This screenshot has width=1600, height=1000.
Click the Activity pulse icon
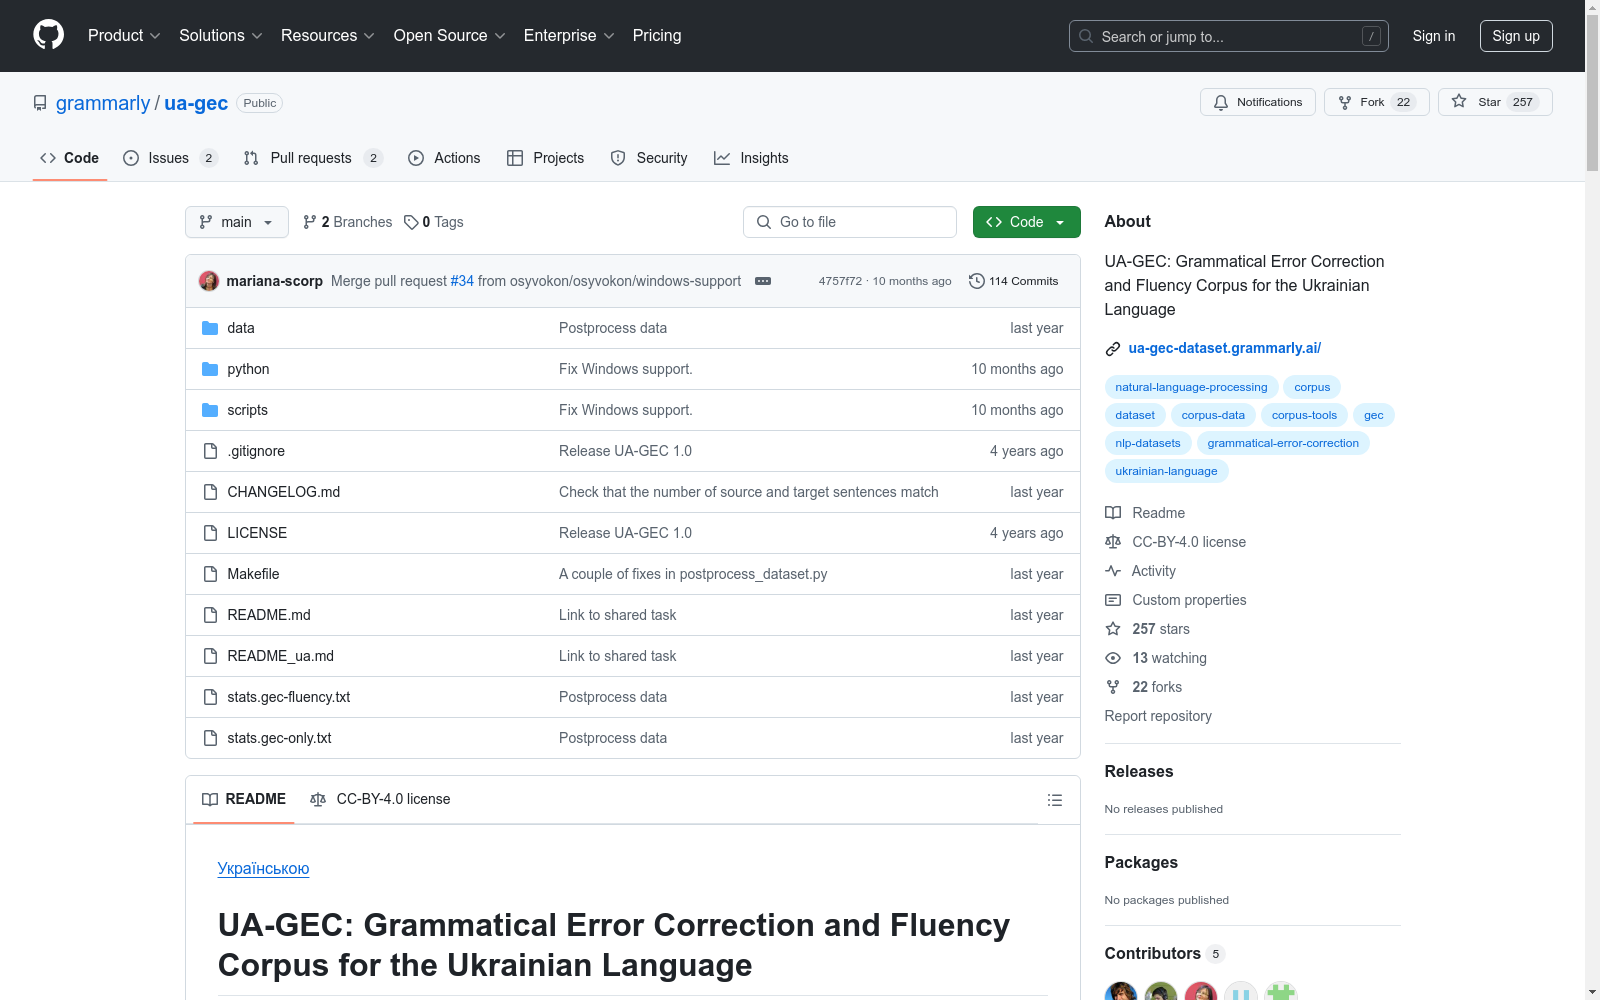pyautogui.click(x=1113, y=571)
